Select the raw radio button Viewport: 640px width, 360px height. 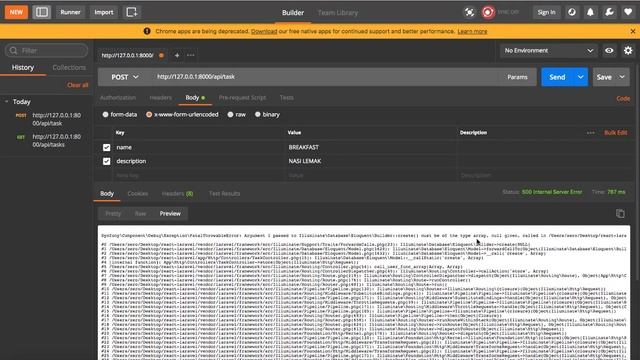pos(230,115)
